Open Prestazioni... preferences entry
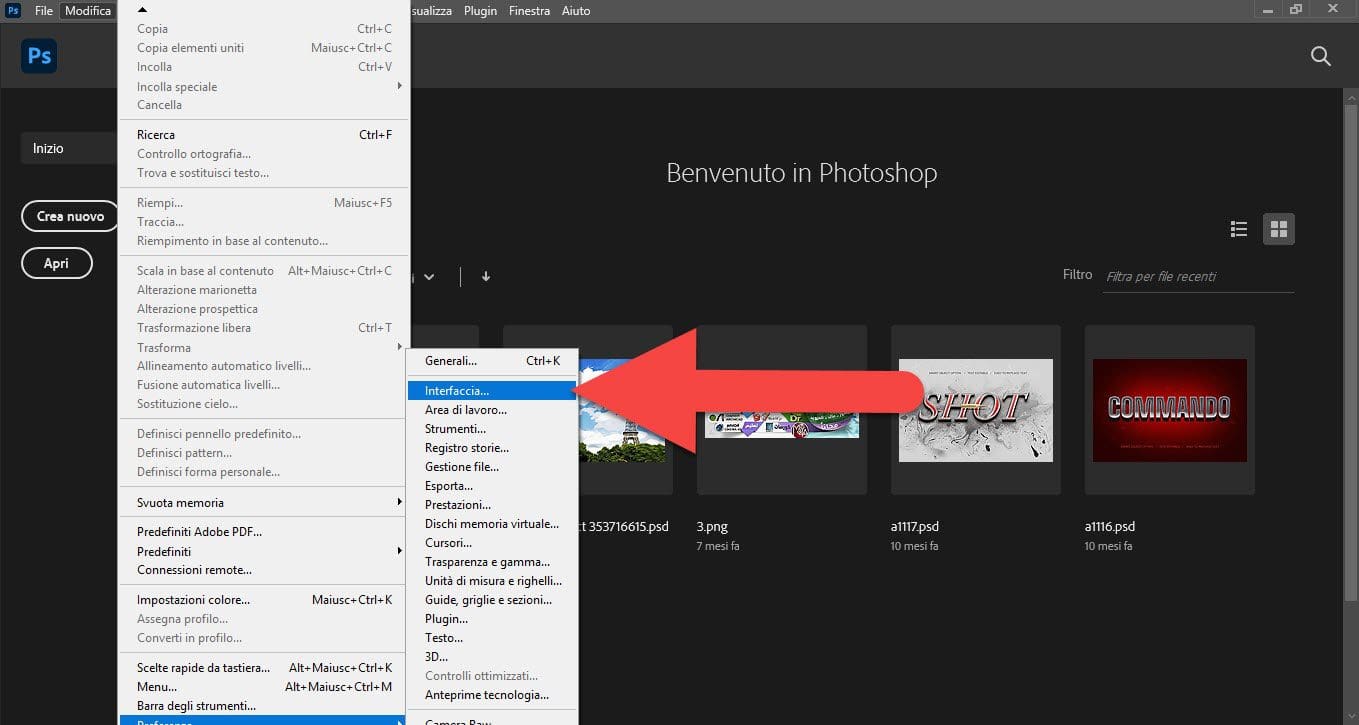The image size is (1359, 725). click(492, 505)
